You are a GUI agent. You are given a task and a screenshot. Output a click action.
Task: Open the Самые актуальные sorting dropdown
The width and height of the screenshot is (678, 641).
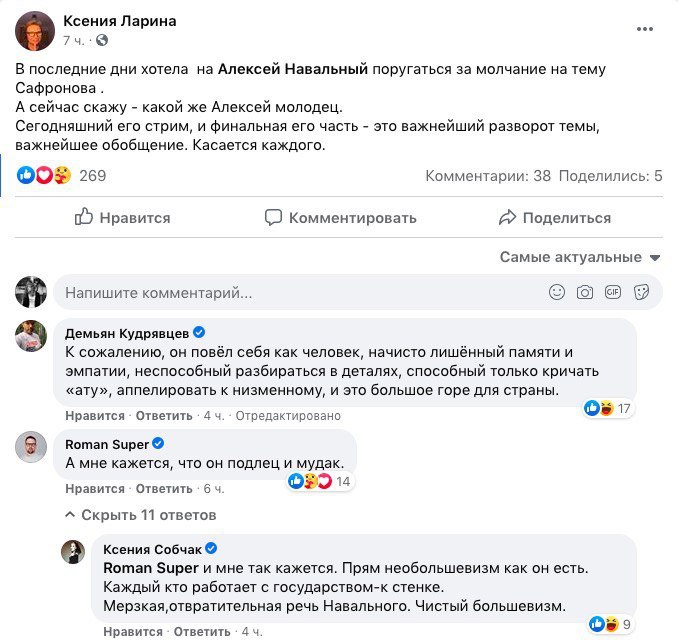coord(580,257)
